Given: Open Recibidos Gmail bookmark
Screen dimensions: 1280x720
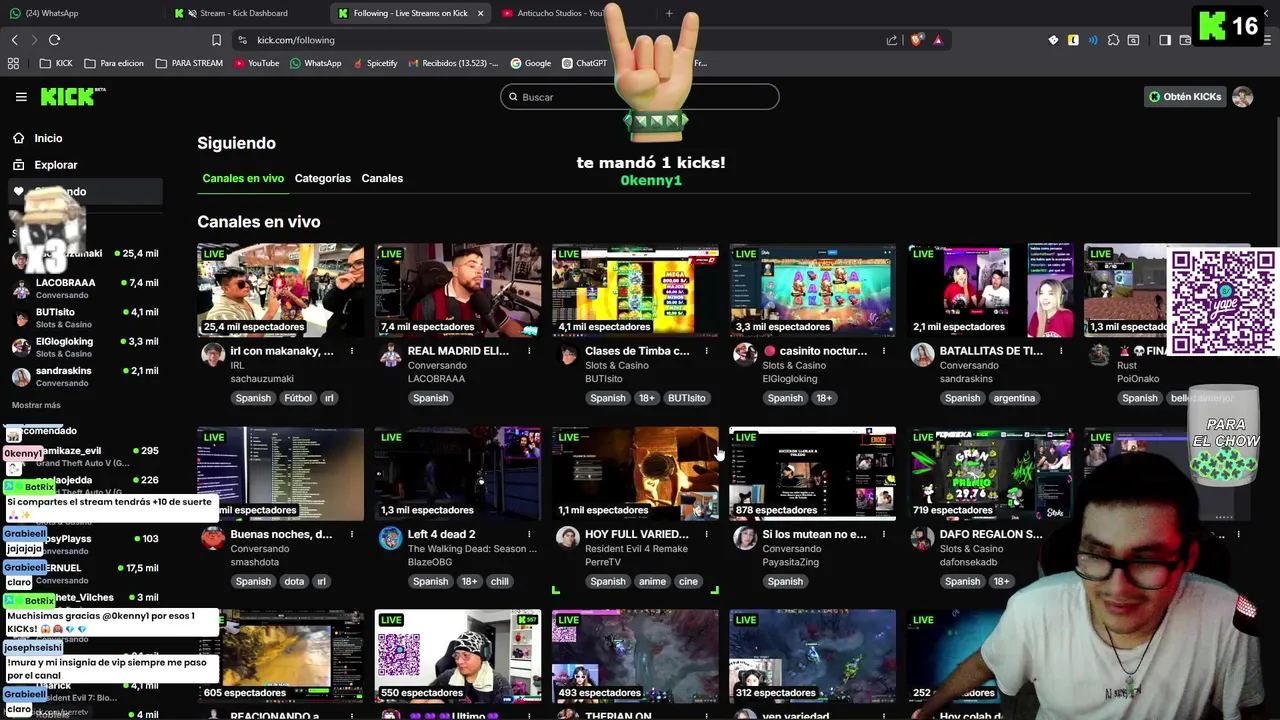Looking at the screenshot, I should [x=453, y=63].
